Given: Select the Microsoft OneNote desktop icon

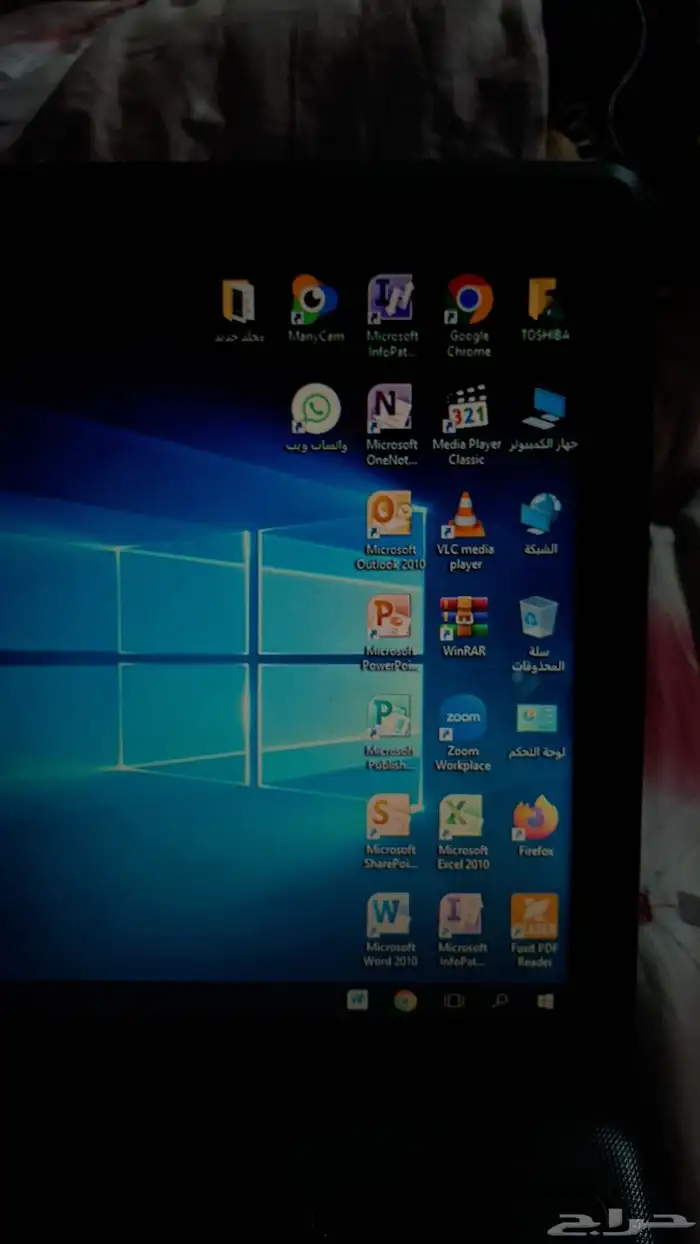Looking at the screenshot, I should click(x=390, y=408).
